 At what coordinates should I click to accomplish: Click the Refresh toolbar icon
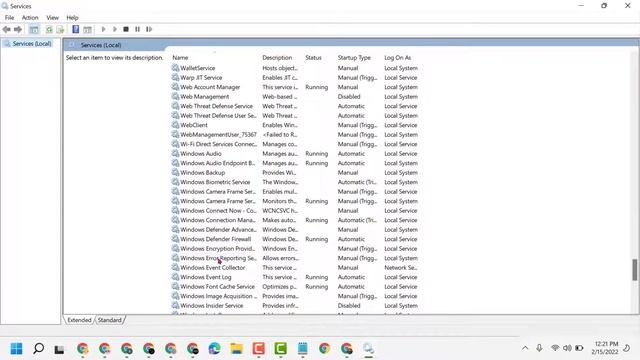pos(49,29)
